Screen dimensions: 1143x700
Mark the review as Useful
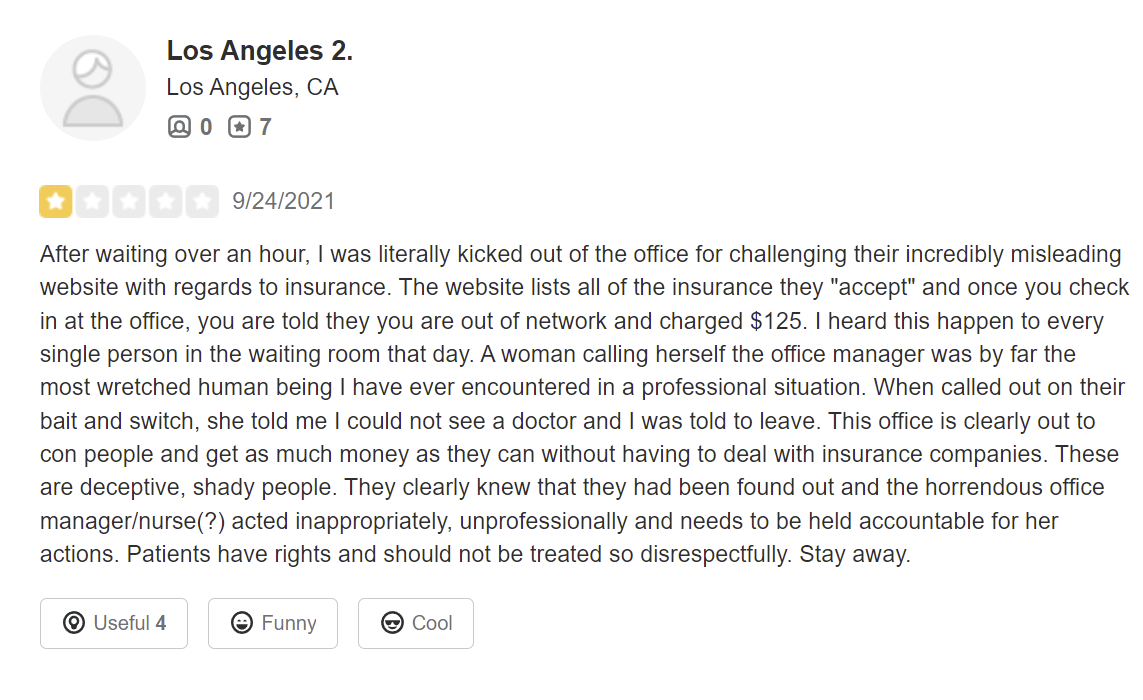[114, 623]
